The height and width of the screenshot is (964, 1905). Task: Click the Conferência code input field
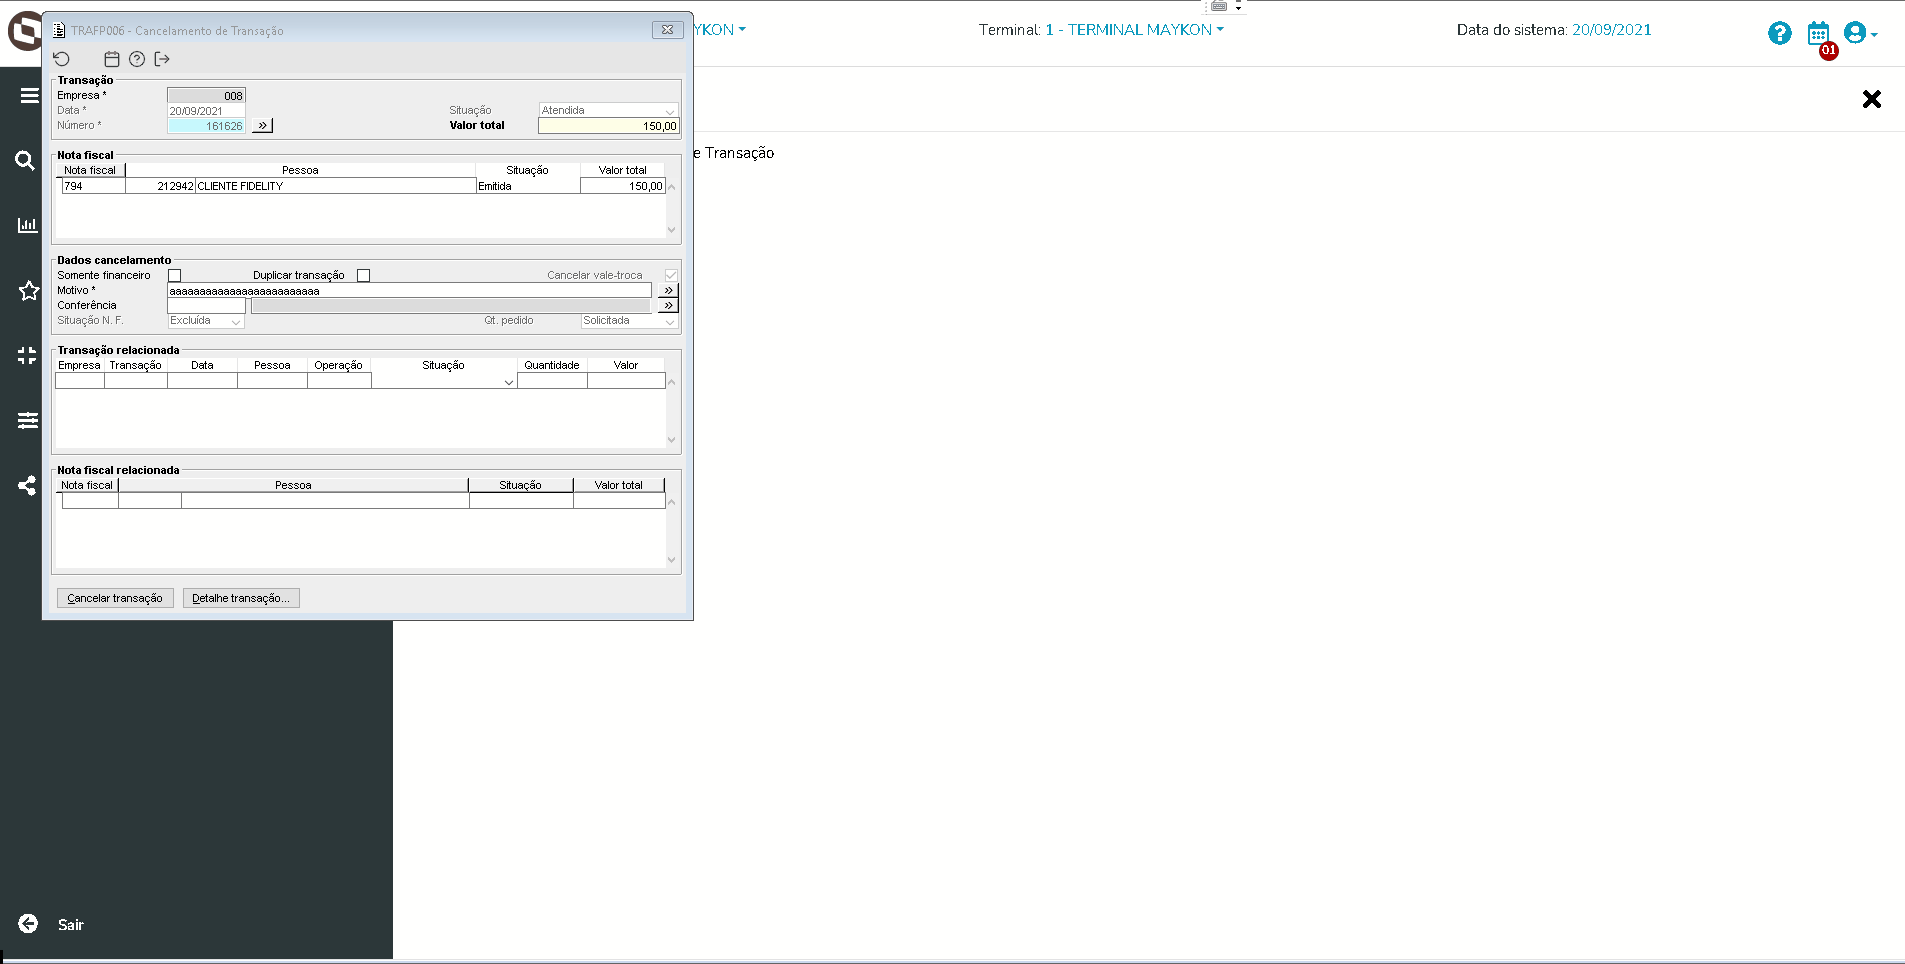206,305
